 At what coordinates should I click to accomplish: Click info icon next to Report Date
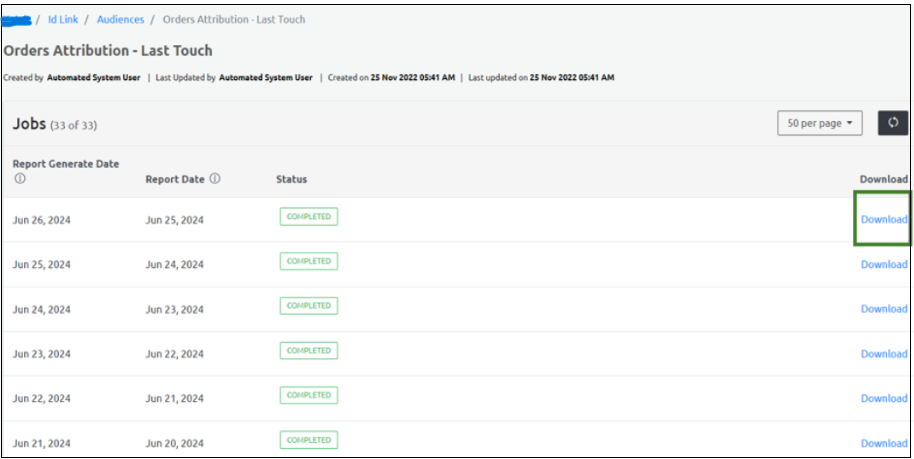pyautogui.click(x=215, y=179)
